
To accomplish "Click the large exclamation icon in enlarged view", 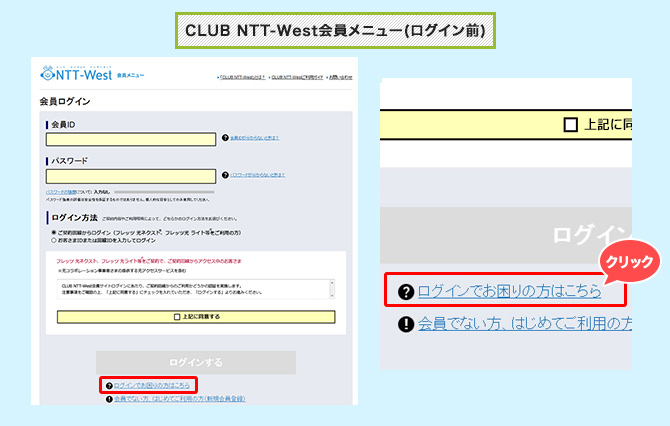I will point(406,324).
